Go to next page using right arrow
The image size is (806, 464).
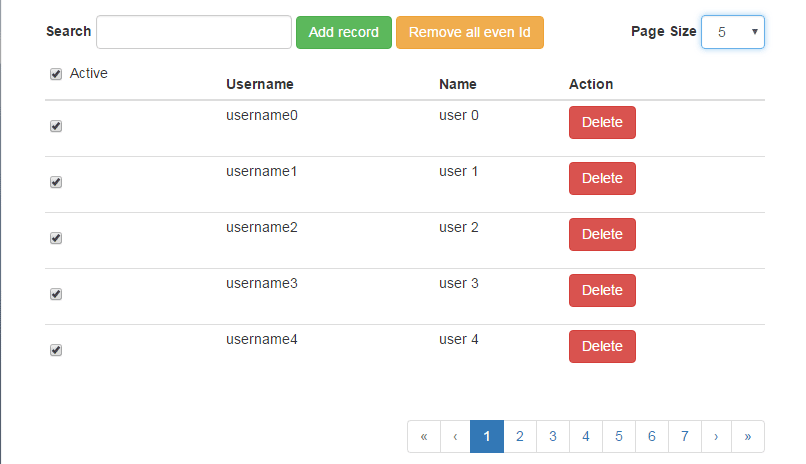coord(716,436)
